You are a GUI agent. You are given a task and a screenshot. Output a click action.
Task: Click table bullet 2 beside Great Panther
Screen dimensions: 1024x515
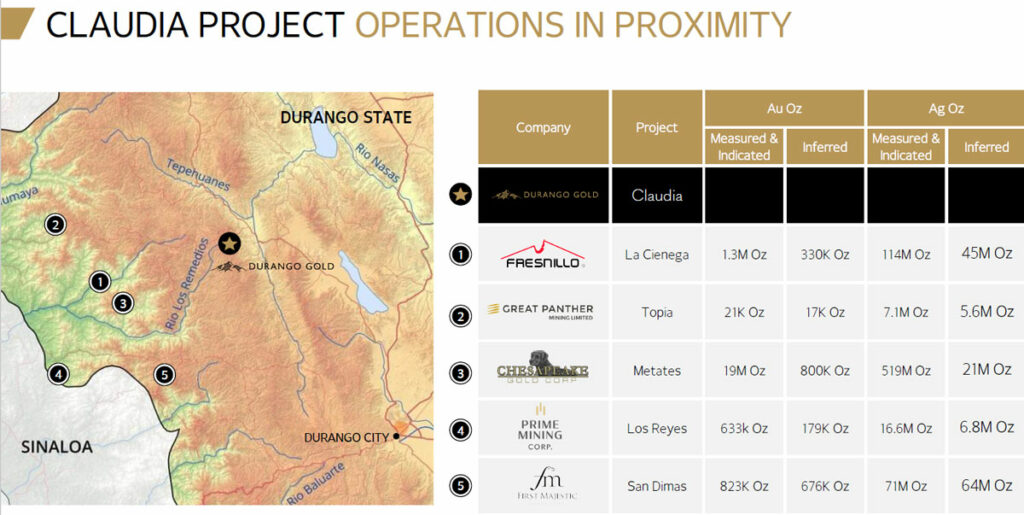click(x=461, y=316)
